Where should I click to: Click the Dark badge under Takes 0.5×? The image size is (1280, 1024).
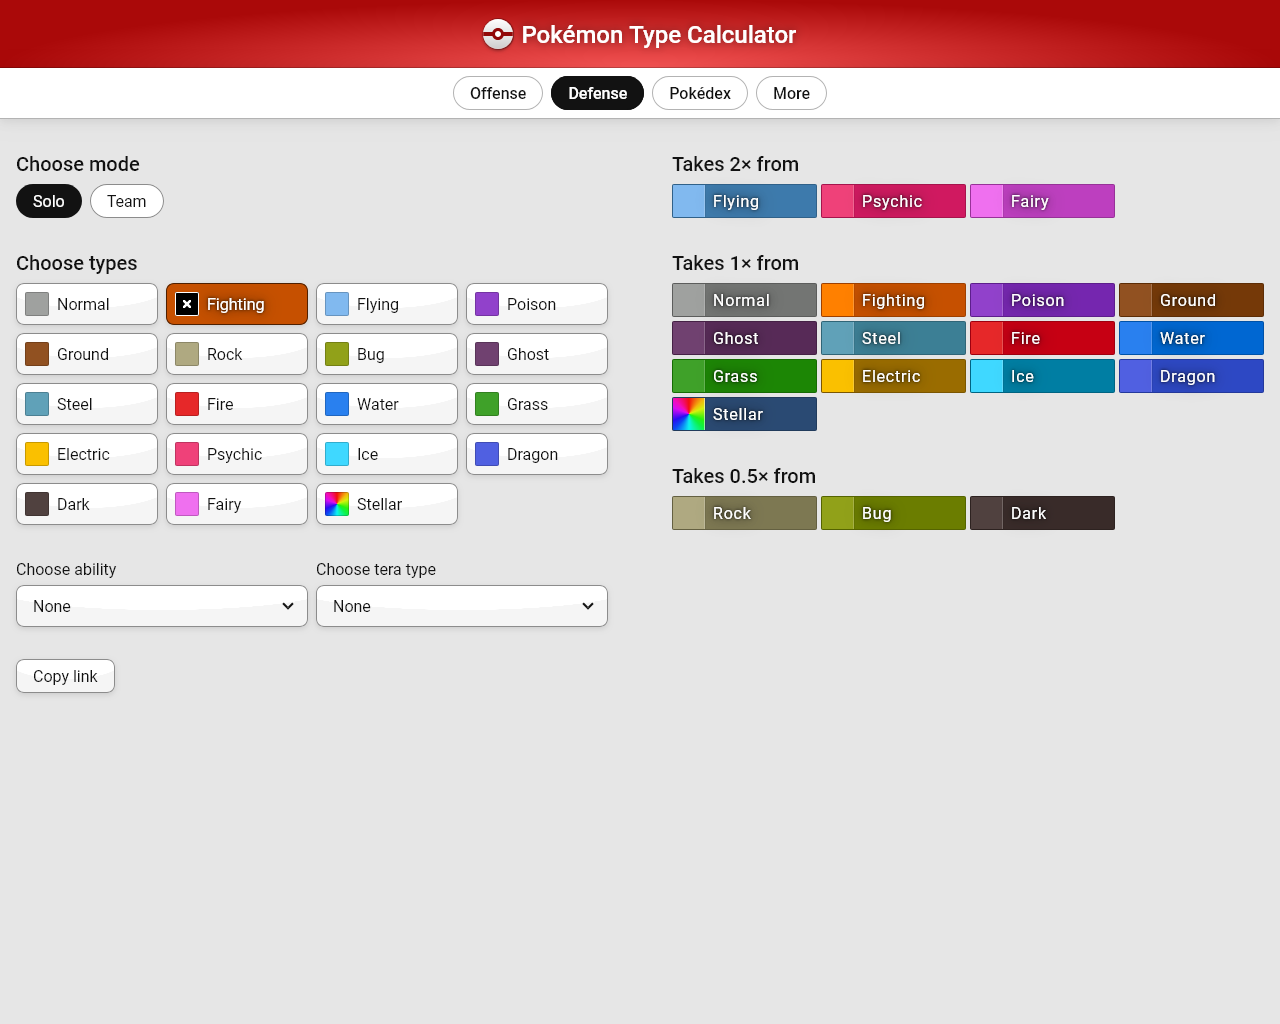click(1042, 513)
